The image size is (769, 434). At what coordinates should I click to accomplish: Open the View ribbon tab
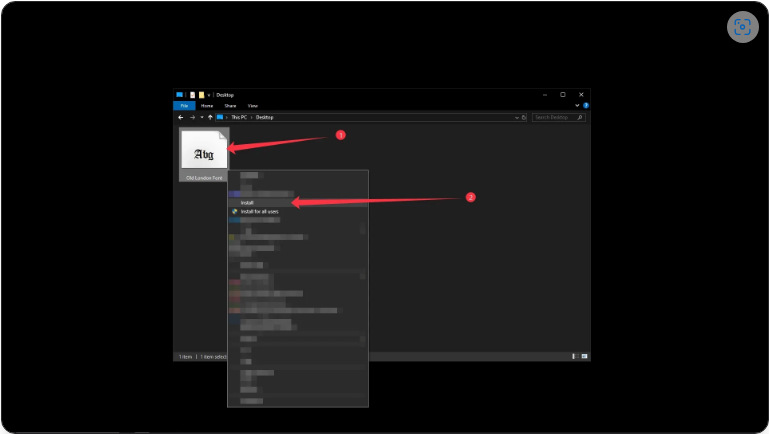click(253, 105)
